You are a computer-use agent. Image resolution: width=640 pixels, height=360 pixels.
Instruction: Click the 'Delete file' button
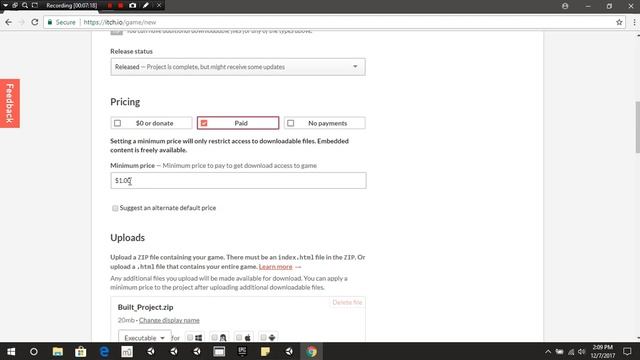coord(347,302)
